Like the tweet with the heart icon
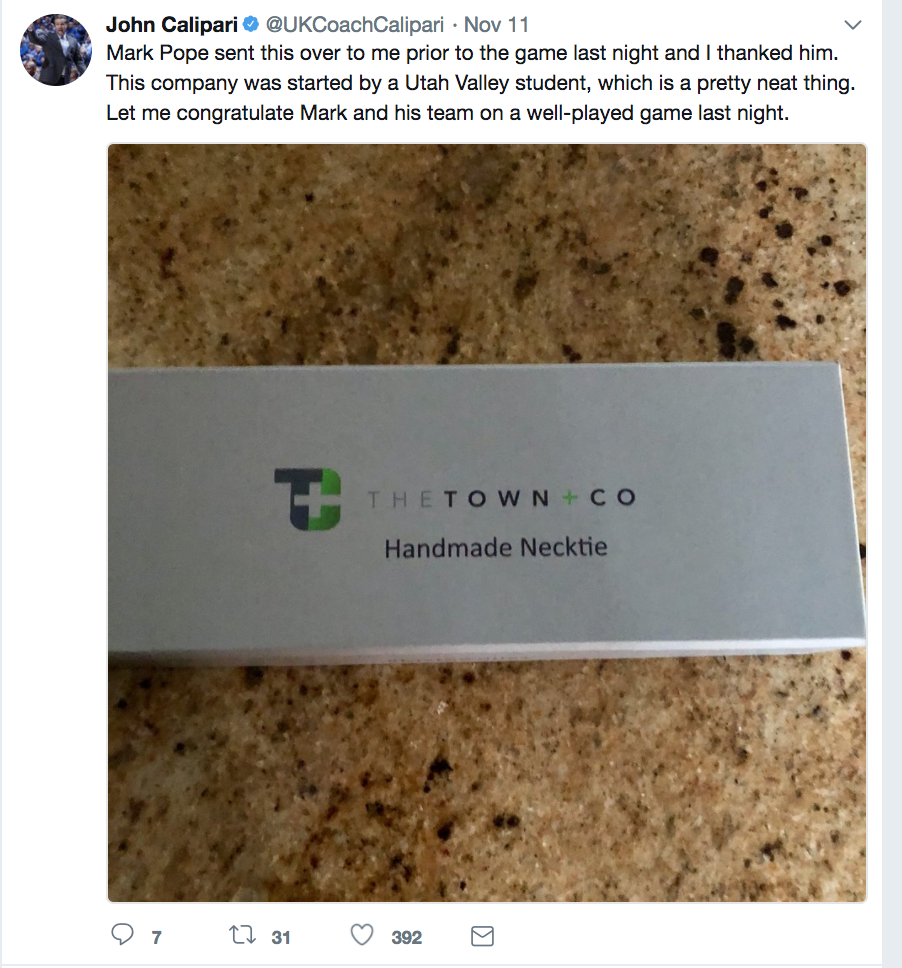 pyautogui.click(x=362, y=935)
